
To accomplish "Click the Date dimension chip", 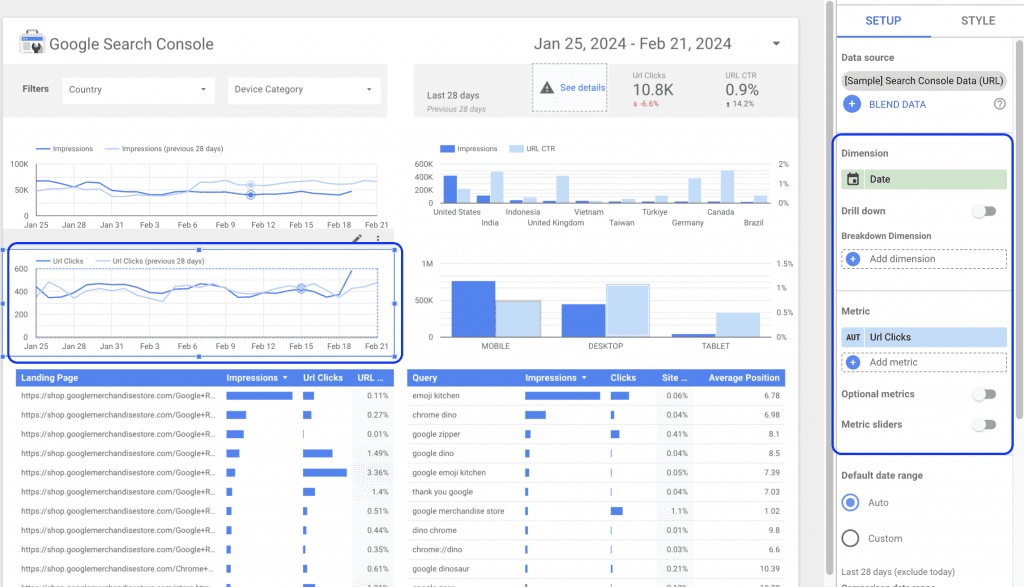I will click(923, 179).
